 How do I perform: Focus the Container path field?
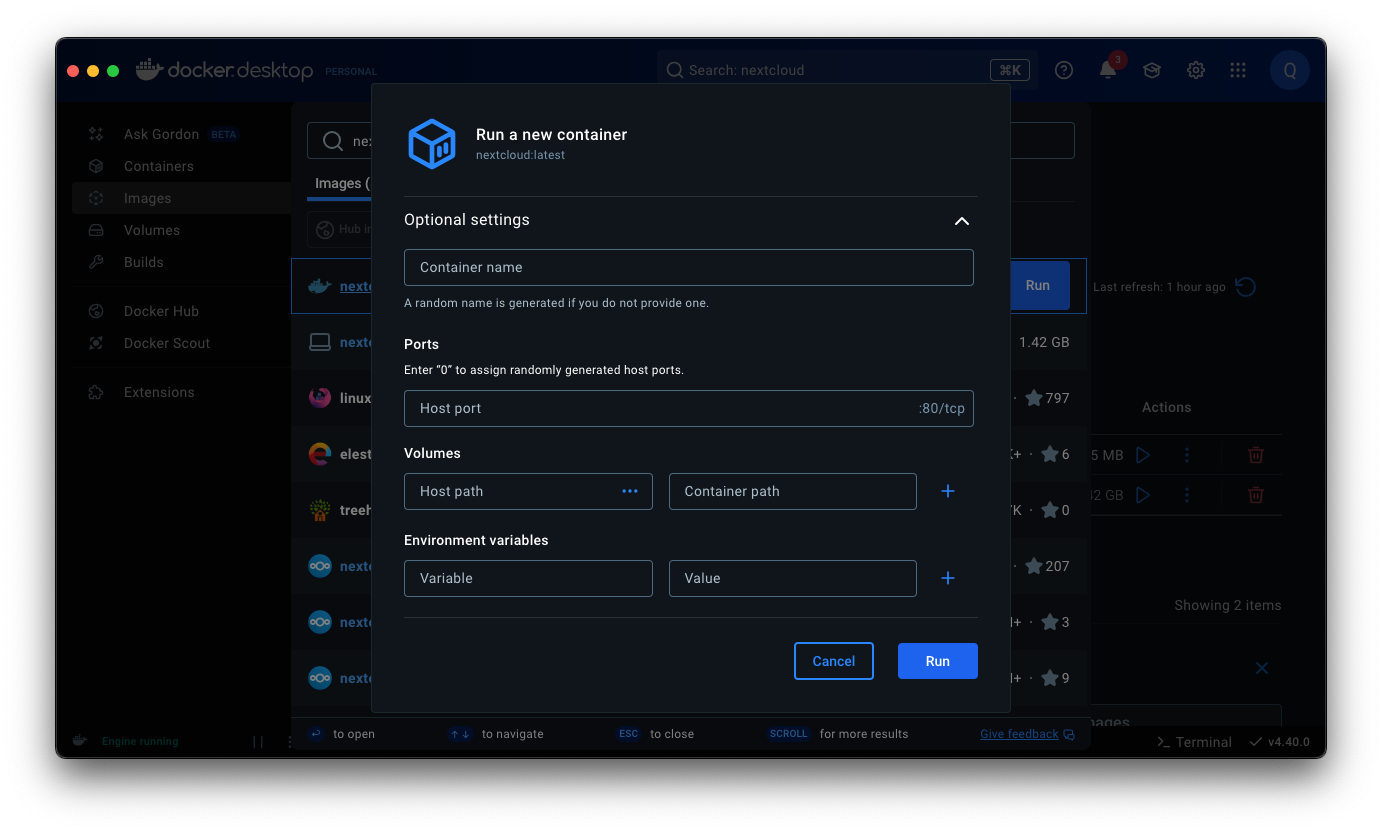tap(793, 491)
